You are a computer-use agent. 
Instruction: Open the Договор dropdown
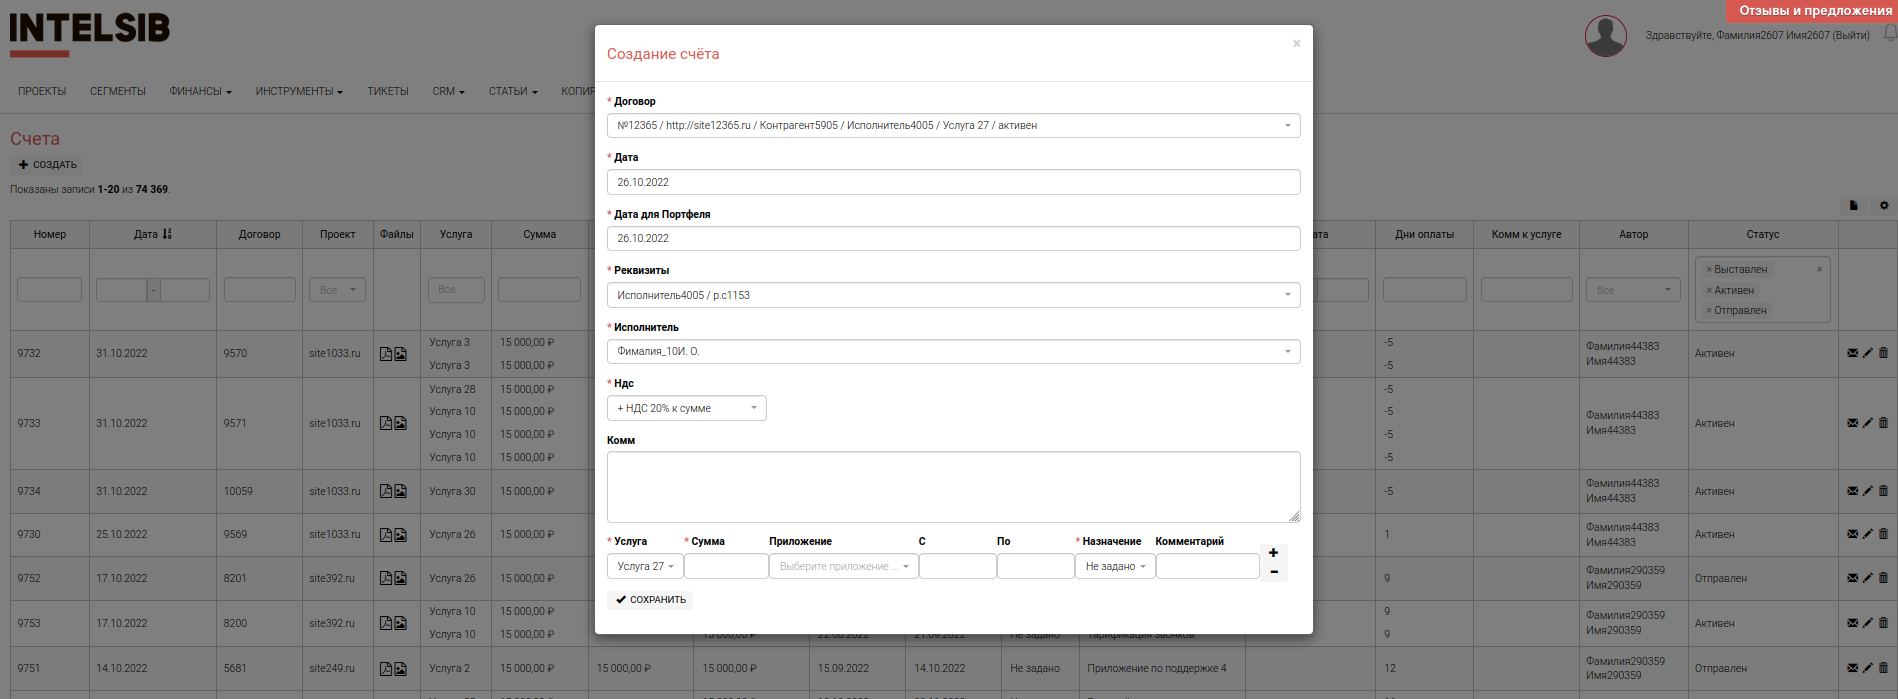(953, 126)
